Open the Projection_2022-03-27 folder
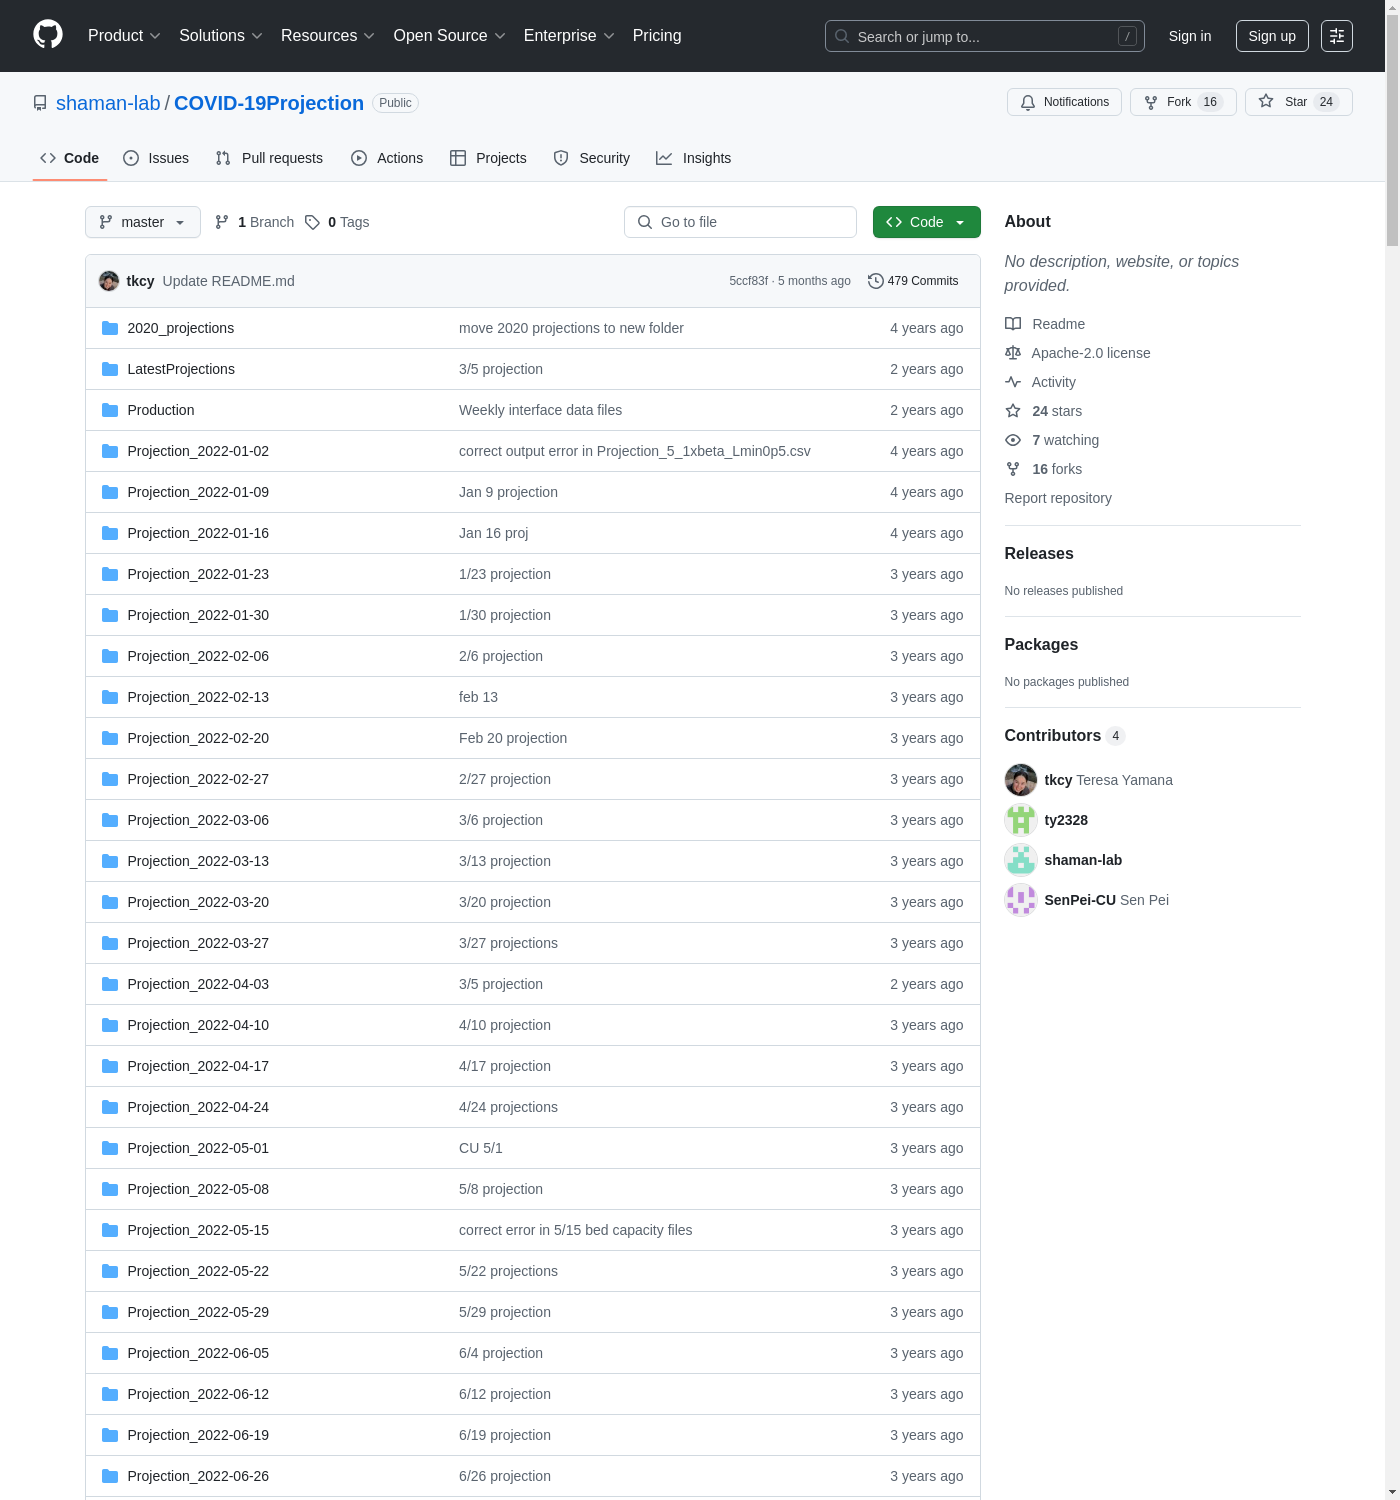Screen dimensions: 1400x1500 198,943
